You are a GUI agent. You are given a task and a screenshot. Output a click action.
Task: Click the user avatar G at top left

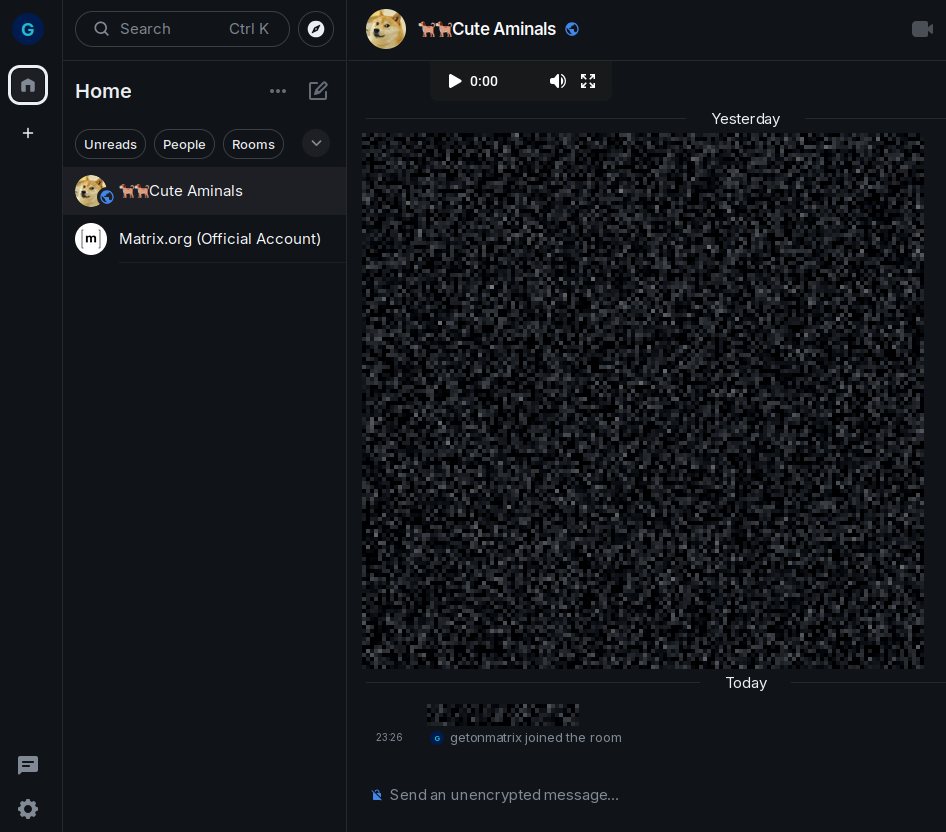tap(28, 29)
